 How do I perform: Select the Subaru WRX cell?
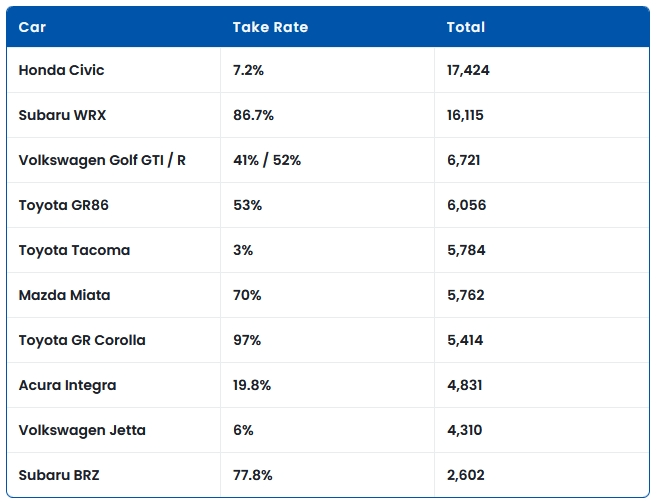pos(62,115)
